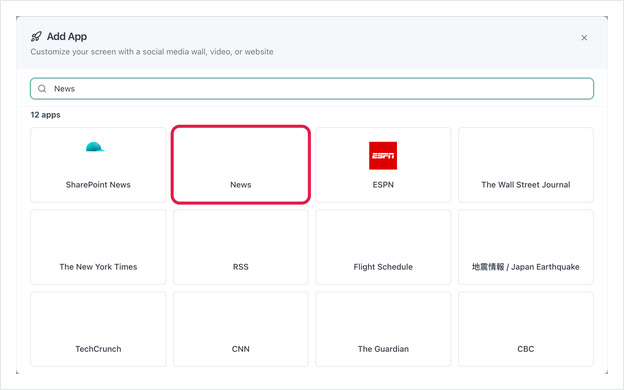Select the CNN app card

click(241, 329)
